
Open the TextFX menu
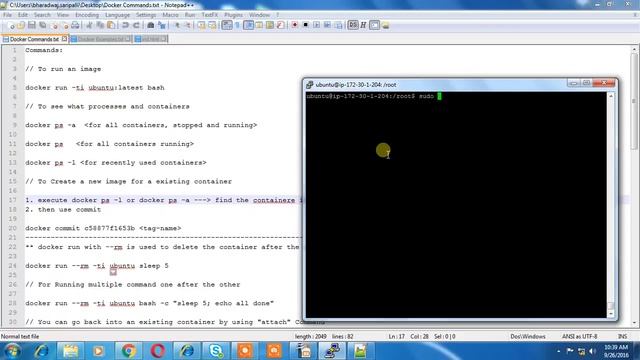click(209, 15)
